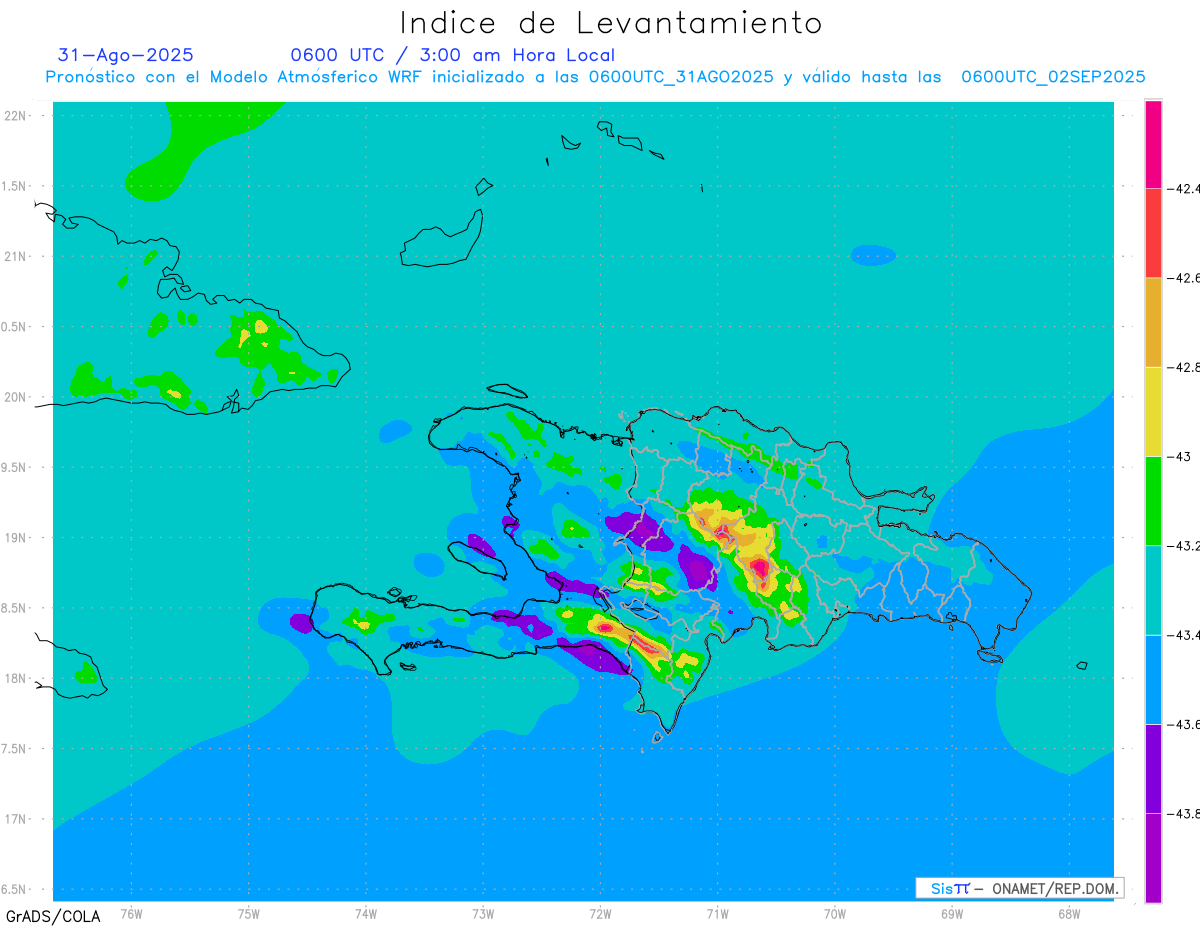Select the '22N' latitude label

click(x=15, y=116)
